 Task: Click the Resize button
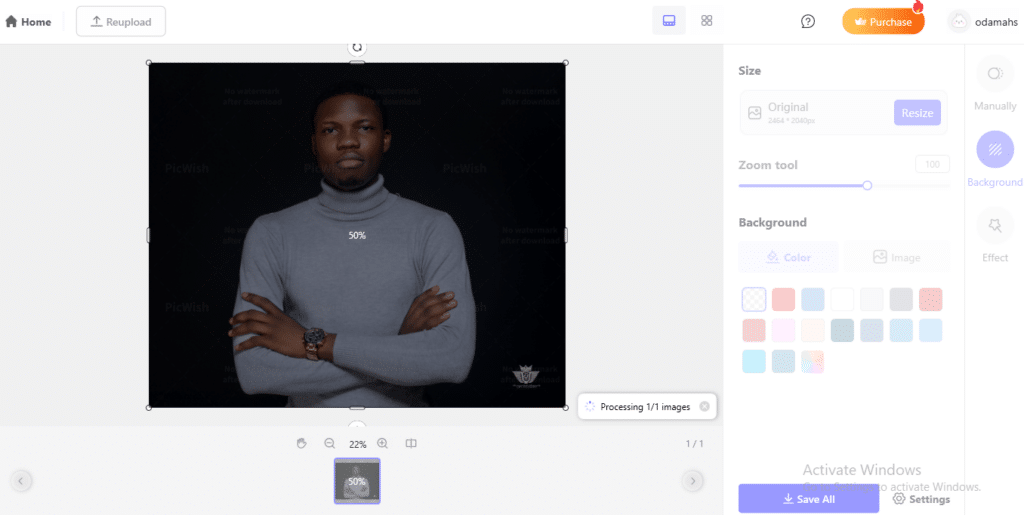coord(917,113)
